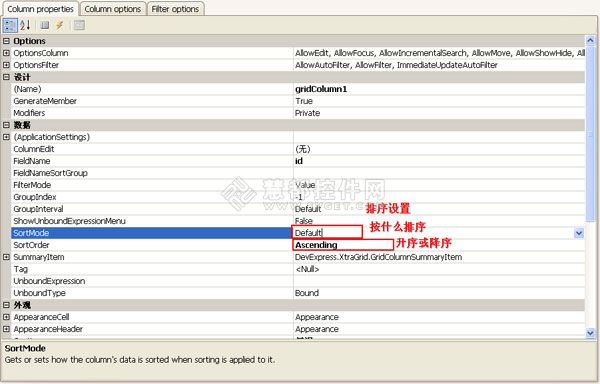Sort properties alphabetically
The width and height of the screenshot is (600, 384).
click(x=25, y=25)
